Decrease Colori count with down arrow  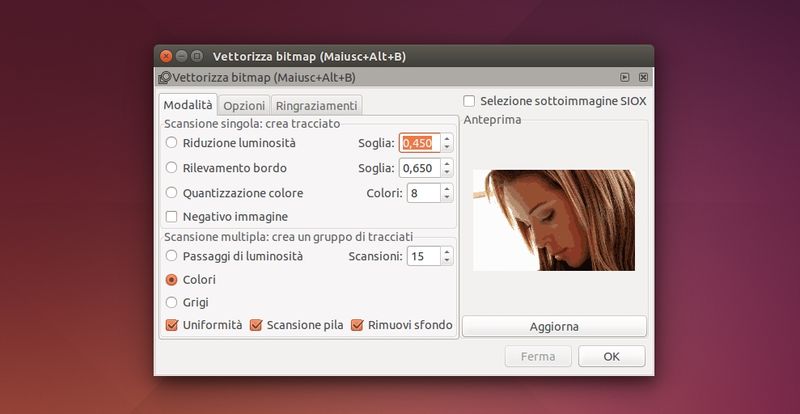[447, 198]
